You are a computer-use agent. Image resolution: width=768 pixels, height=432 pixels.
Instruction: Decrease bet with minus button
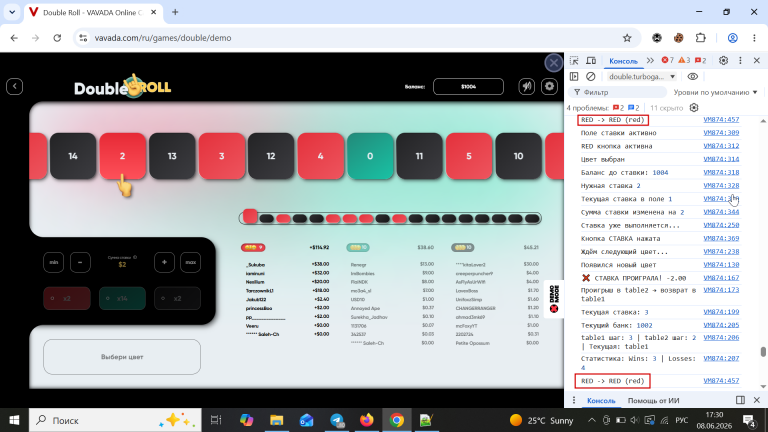click(x=80, y=263)
